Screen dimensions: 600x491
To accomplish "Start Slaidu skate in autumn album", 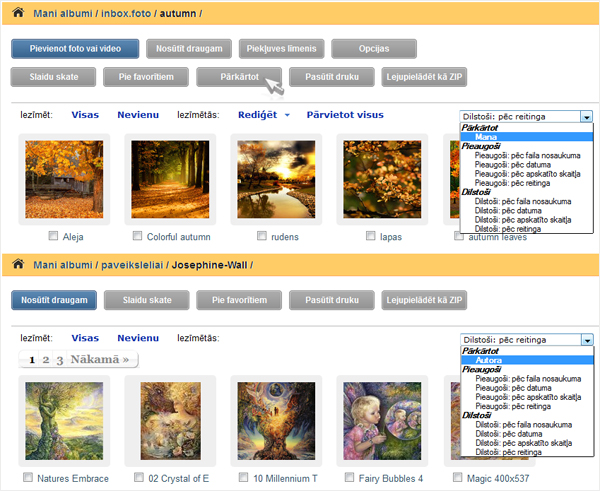I will coord(54,77).
